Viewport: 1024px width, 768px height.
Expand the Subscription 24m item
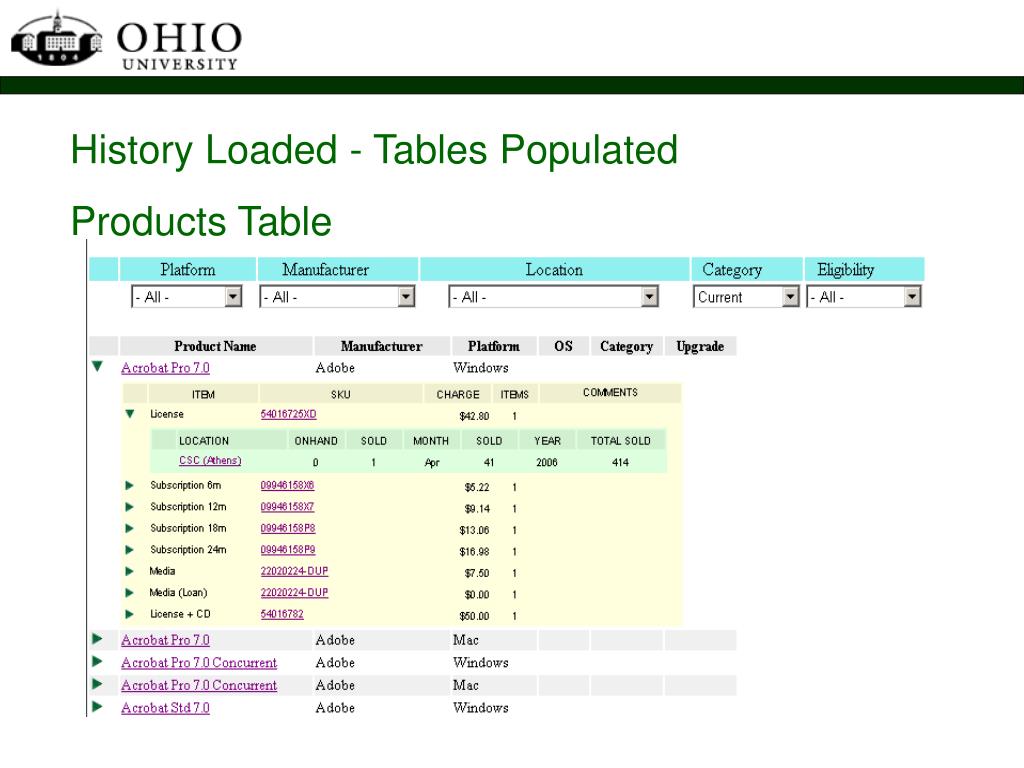[x=129, y=550]
